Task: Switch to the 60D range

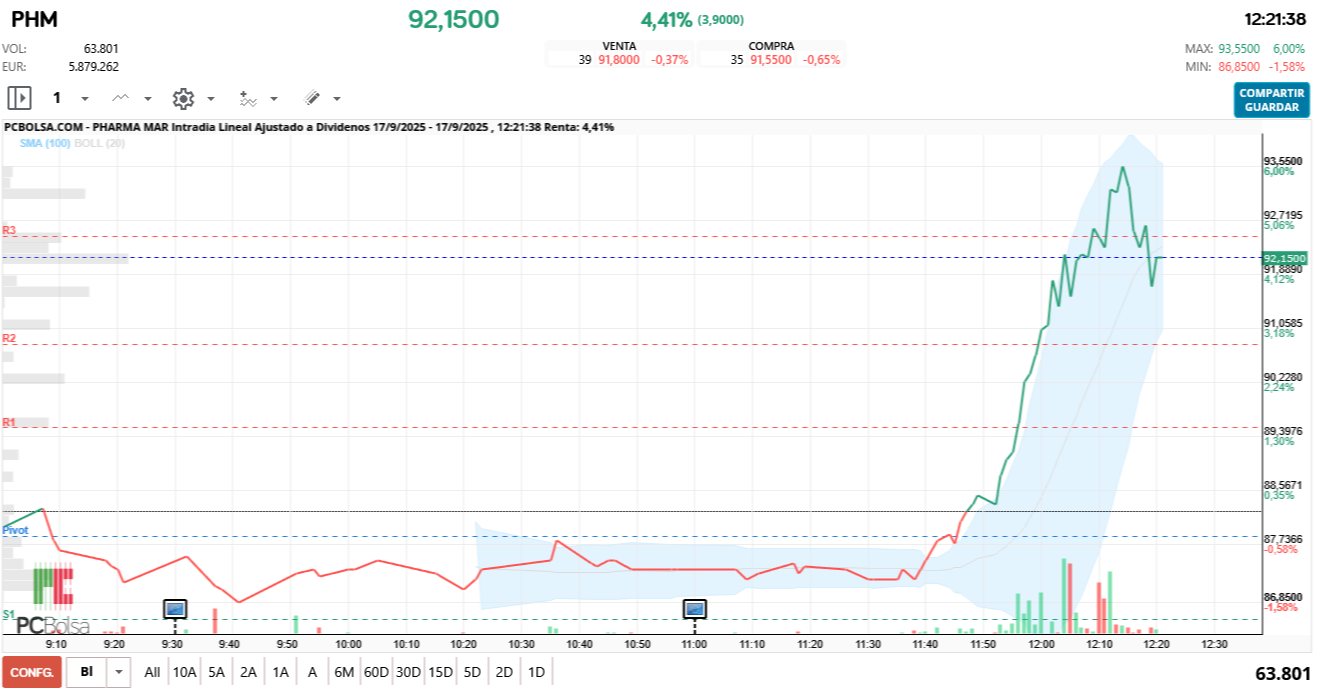Action: pos(376,672)
